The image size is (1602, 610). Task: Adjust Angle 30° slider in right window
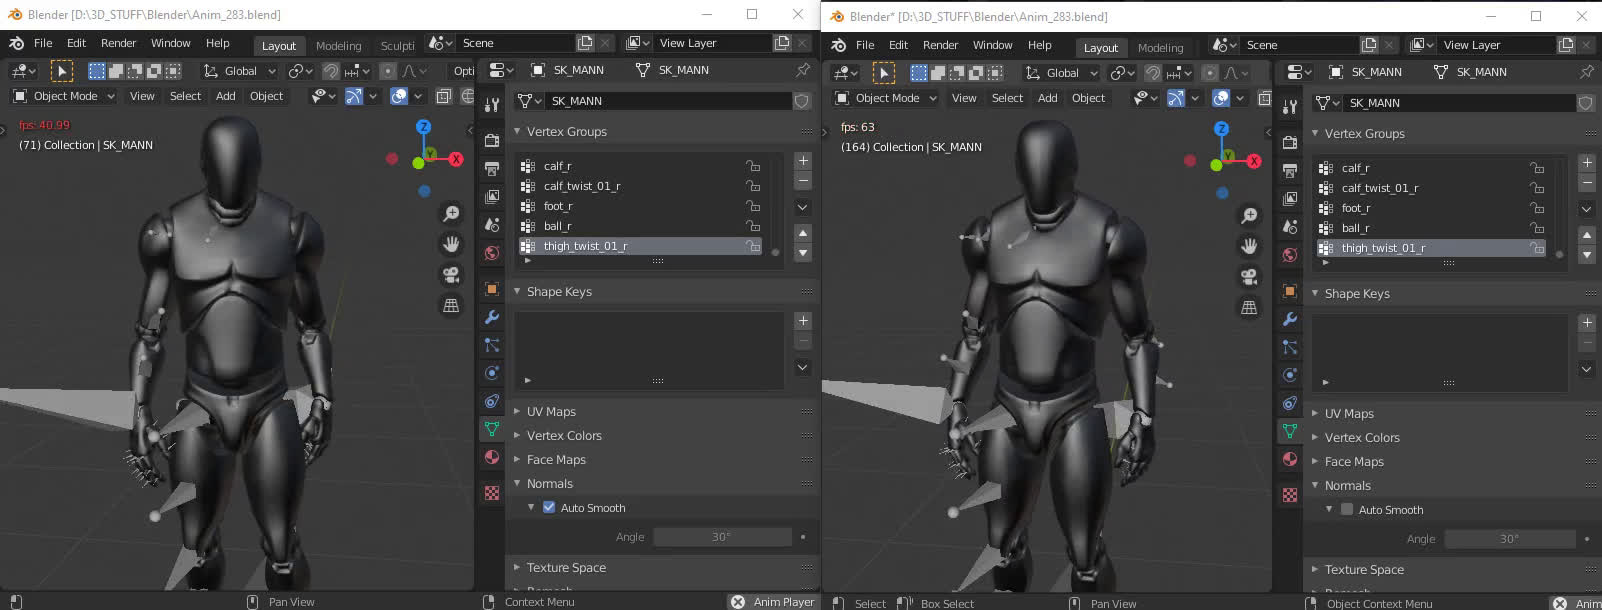click(x=1510, y=539)
